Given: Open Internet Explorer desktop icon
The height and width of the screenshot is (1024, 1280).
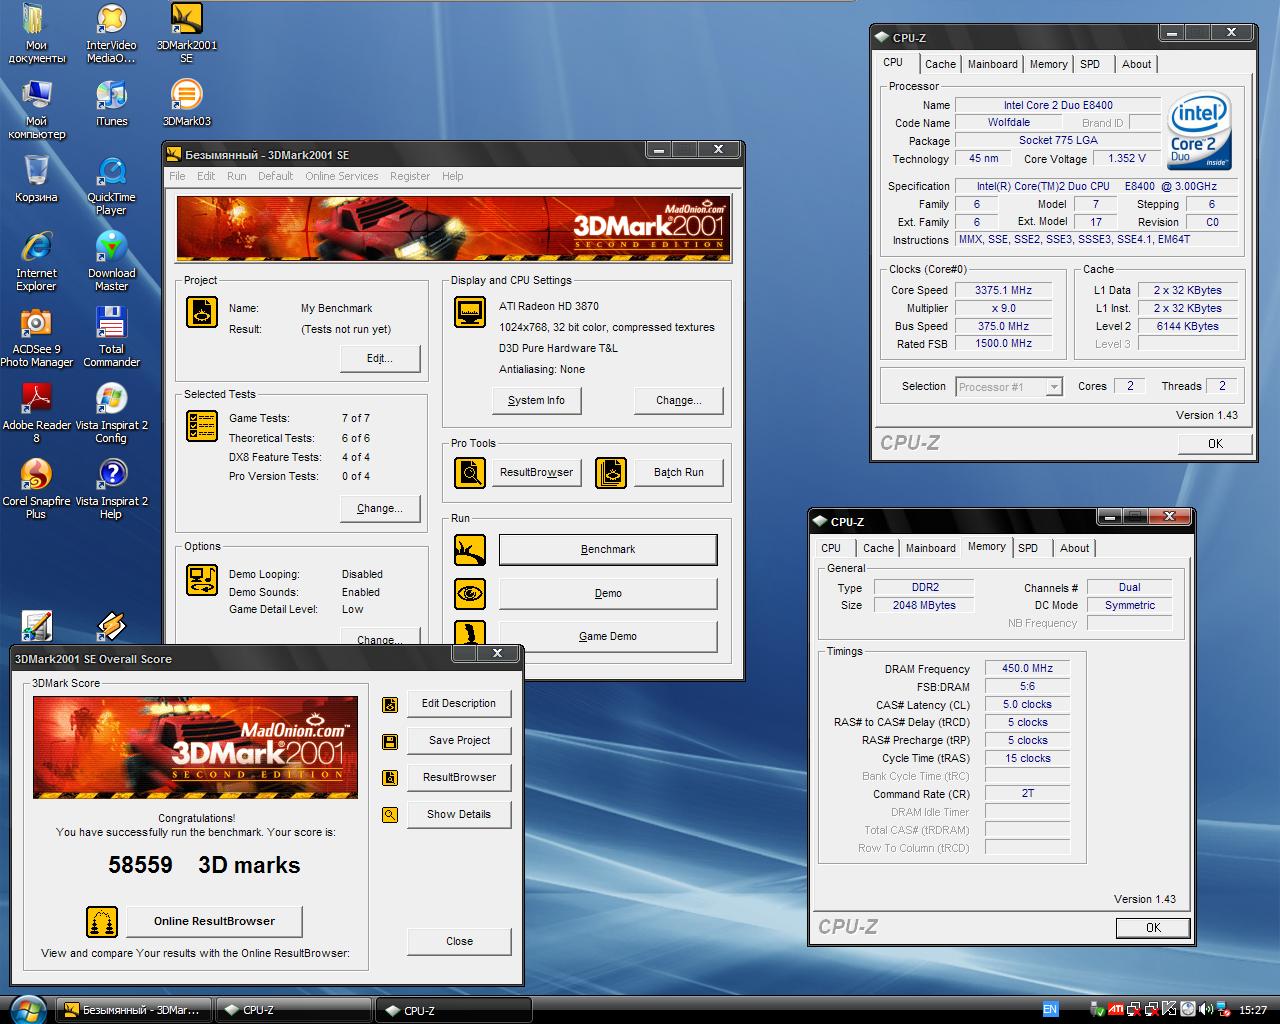Looking at the screenshot, I should [36, 262].
